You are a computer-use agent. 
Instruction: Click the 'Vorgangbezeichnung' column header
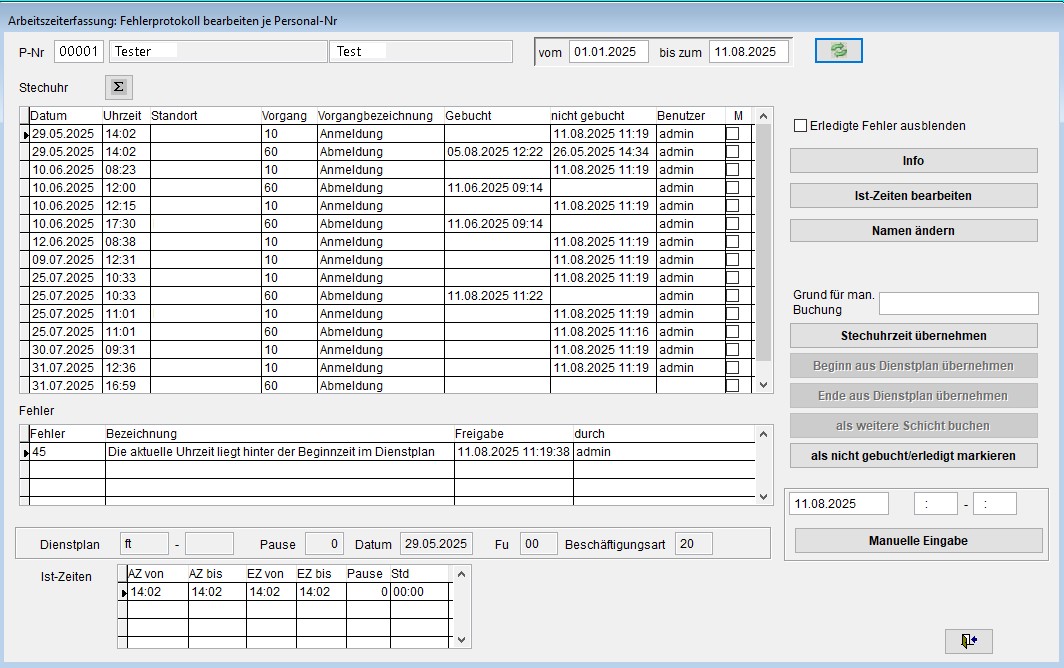[x=380, y=116]
